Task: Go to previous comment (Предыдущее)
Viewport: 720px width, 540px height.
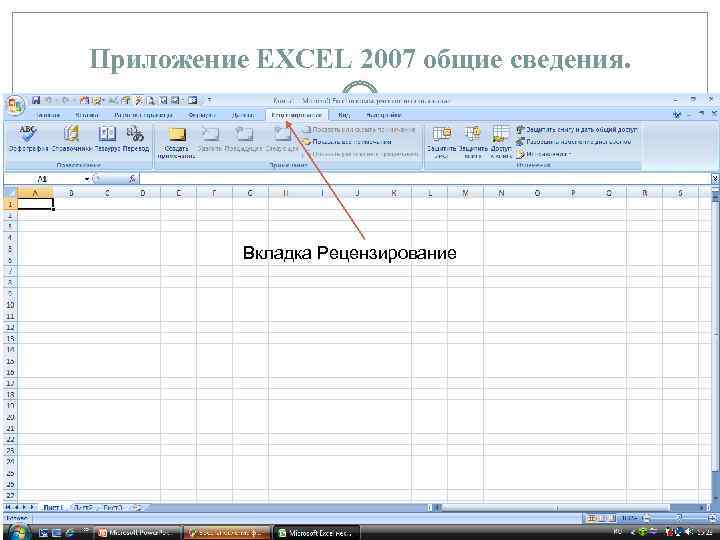Action: coord(244,139)
